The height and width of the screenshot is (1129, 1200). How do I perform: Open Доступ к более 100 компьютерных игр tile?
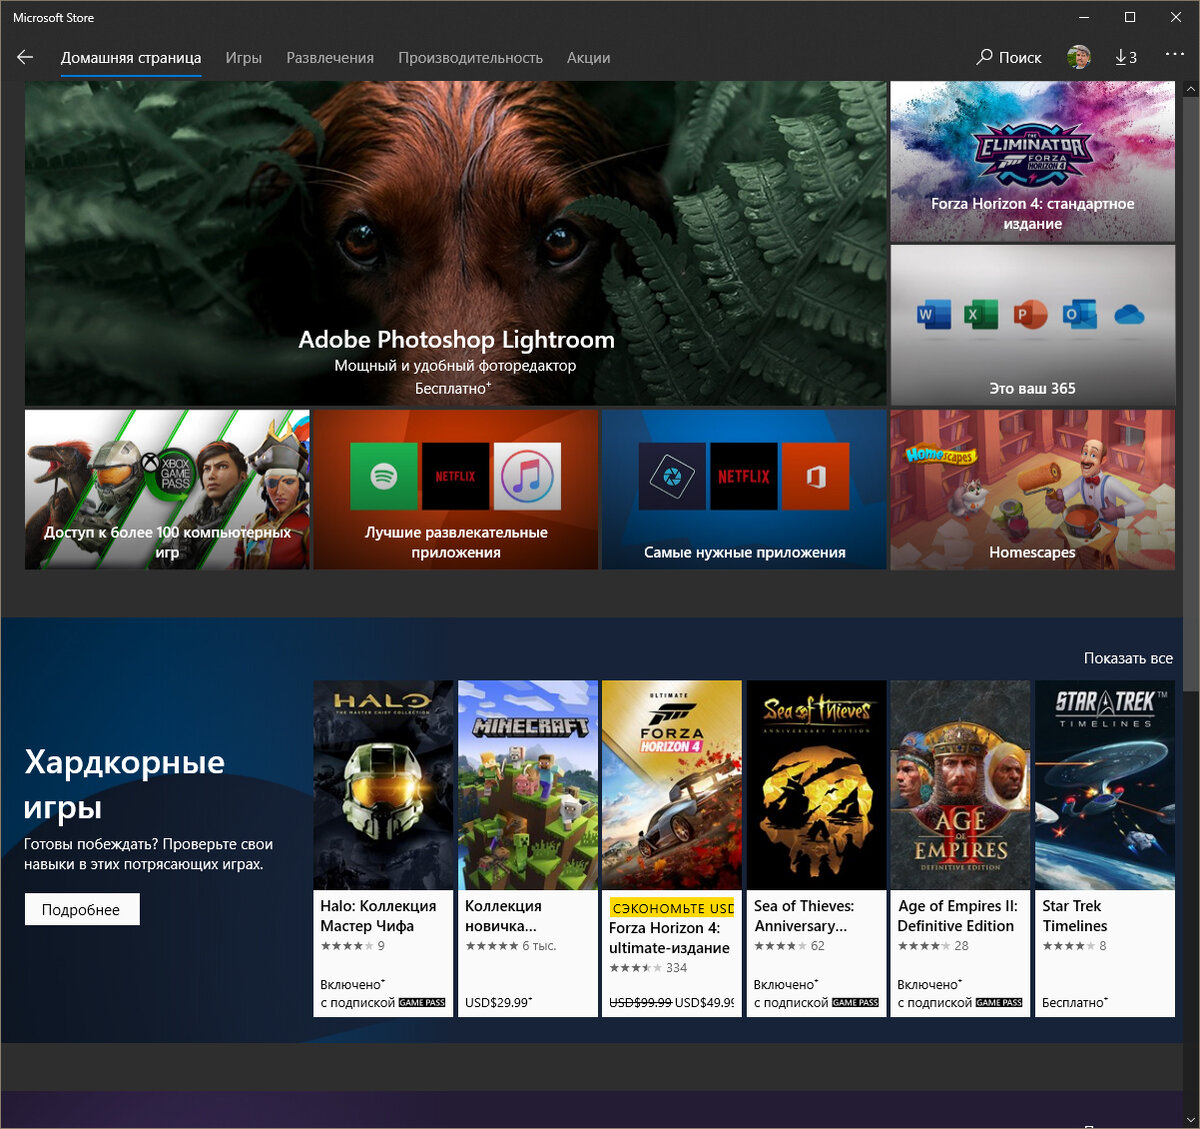[x=167, y=489]
